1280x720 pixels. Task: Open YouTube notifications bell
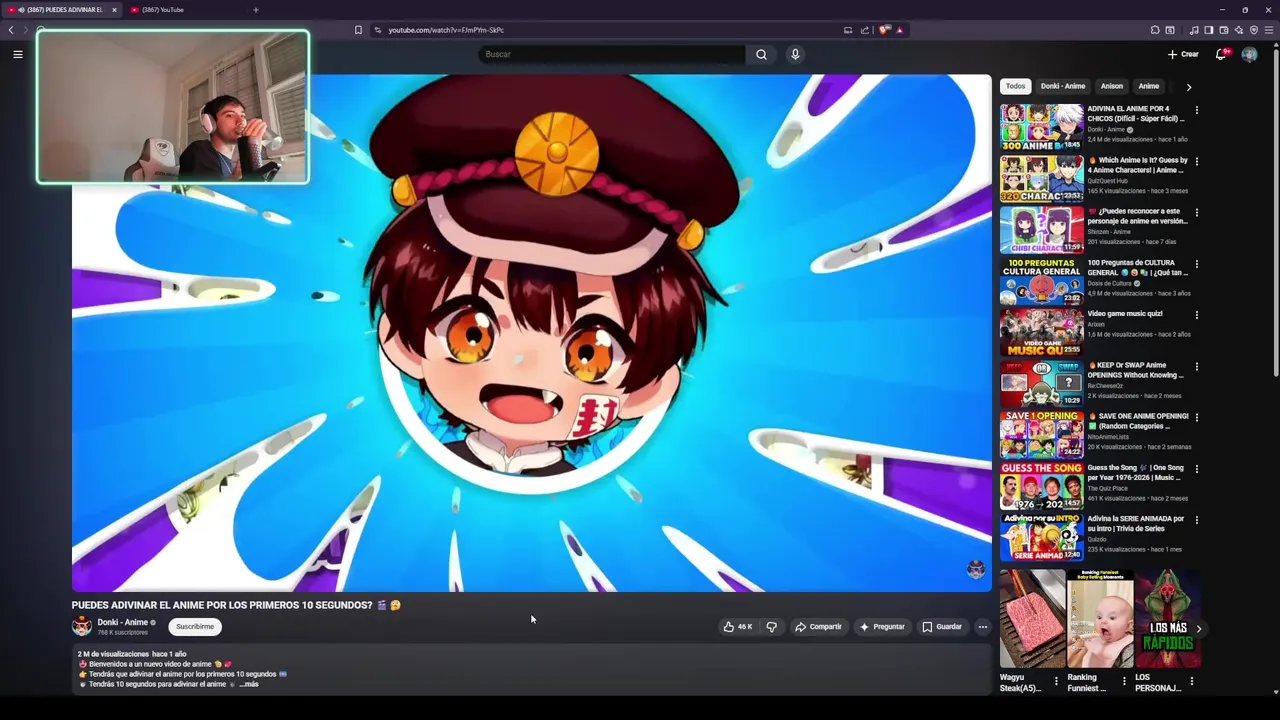pyautogui.click(x=1221, y=54)
